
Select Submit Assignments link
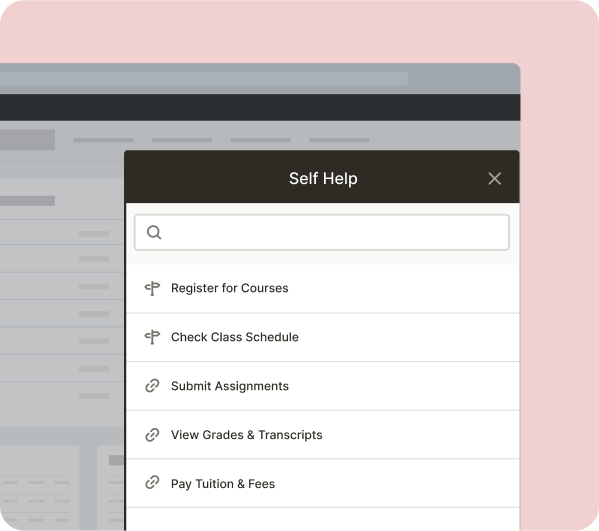tap(323, 386)
